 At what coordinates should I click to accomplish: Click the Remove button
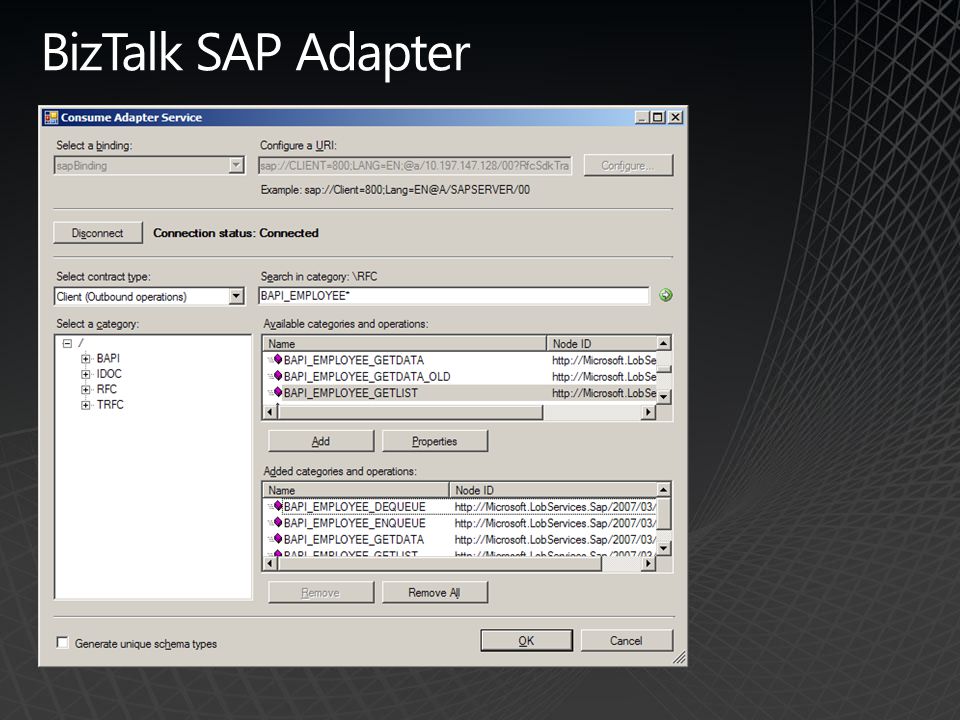tap(321, 592)
